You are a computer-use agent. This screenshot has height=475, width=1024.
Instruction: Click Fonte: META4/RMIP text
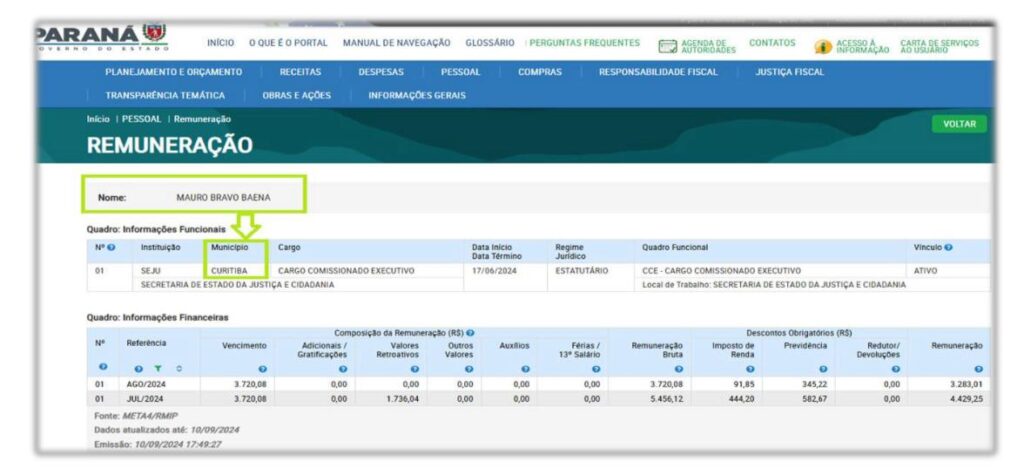click(x=136, y=416)
